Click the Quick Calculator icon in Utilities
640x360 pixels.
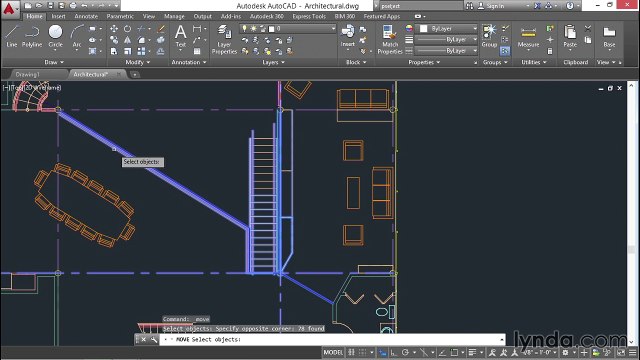550,51
